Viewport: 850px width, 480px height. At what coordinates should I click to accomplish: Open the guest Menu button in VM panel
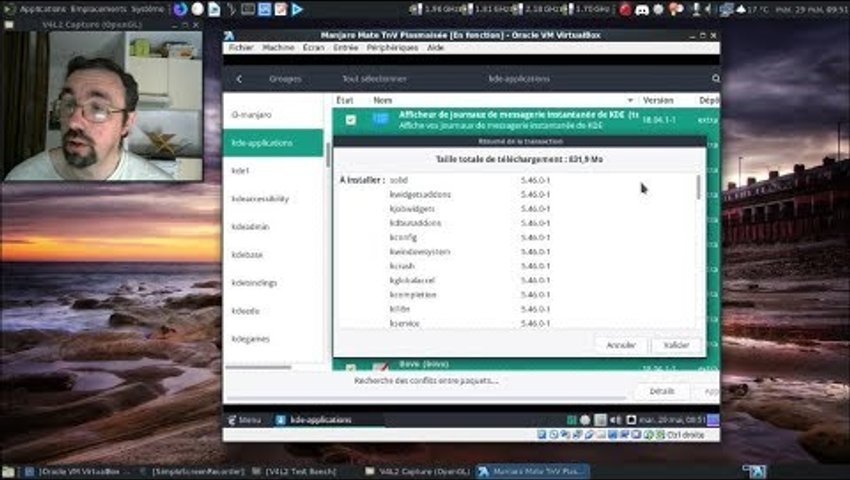click(245, 420)
